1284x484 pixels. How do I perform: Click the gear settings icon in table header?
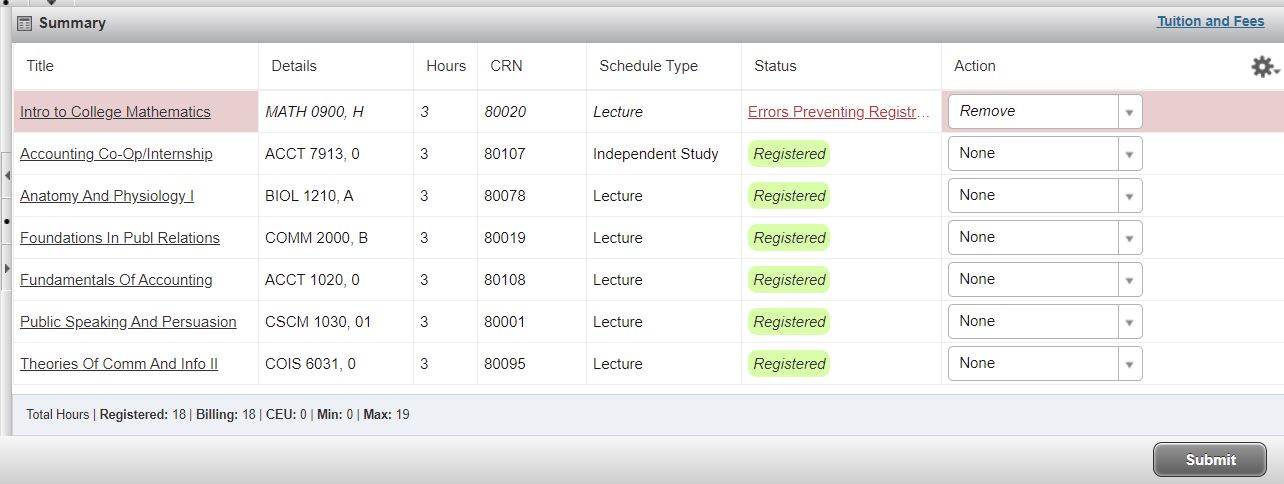1263,67
